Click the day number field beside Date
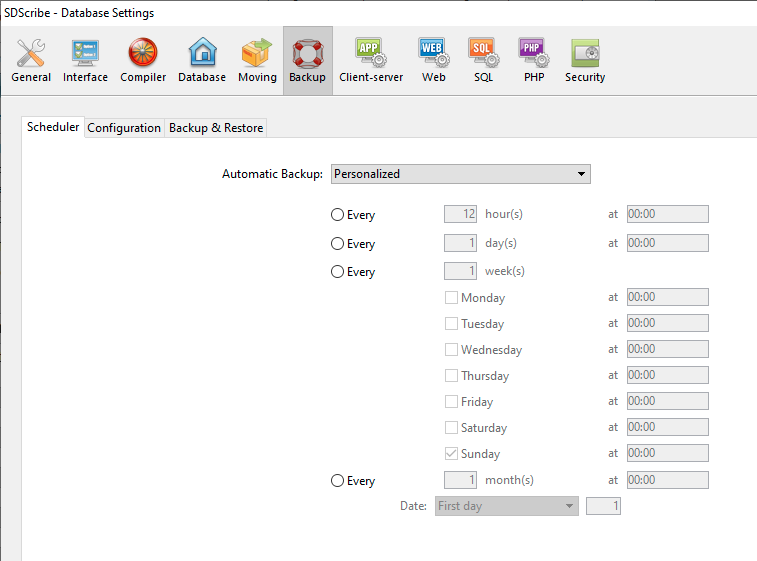757x561 pixels. (x=603, y=506)
